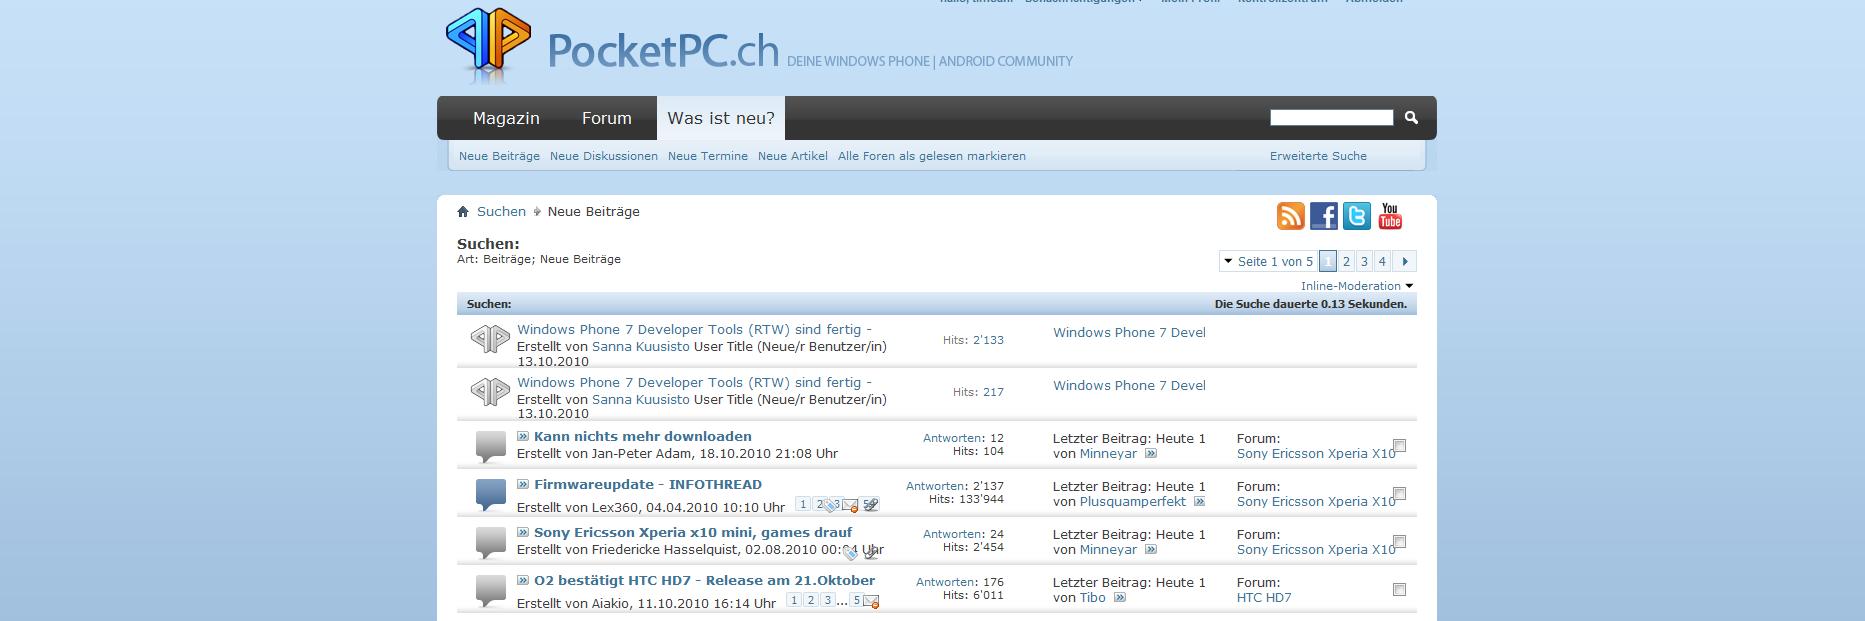Click article icon of row with Hits 217

(x=490, y=392)
